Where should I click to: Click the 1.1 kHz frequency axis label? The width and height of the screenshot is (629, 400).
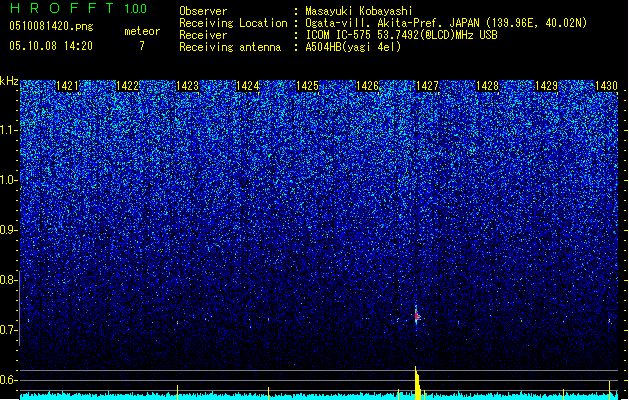pos(7,130)
